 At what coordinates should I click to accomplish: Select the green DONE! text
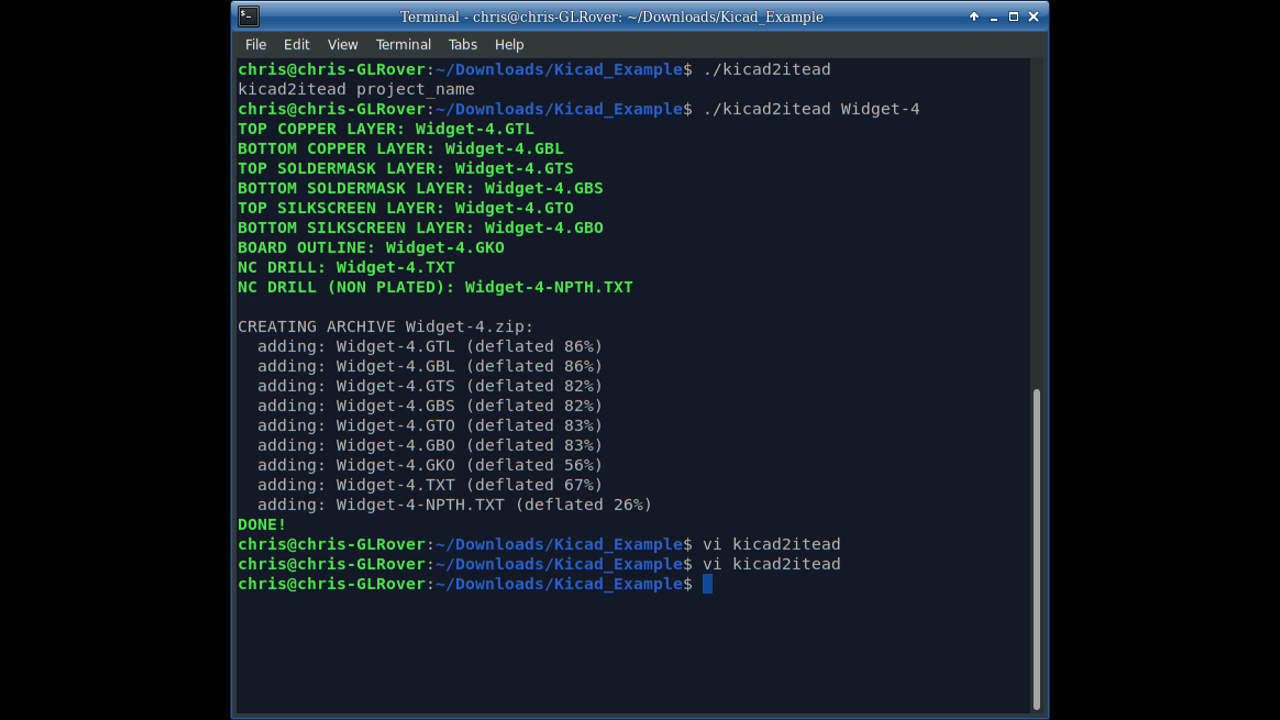coord(260,524)
